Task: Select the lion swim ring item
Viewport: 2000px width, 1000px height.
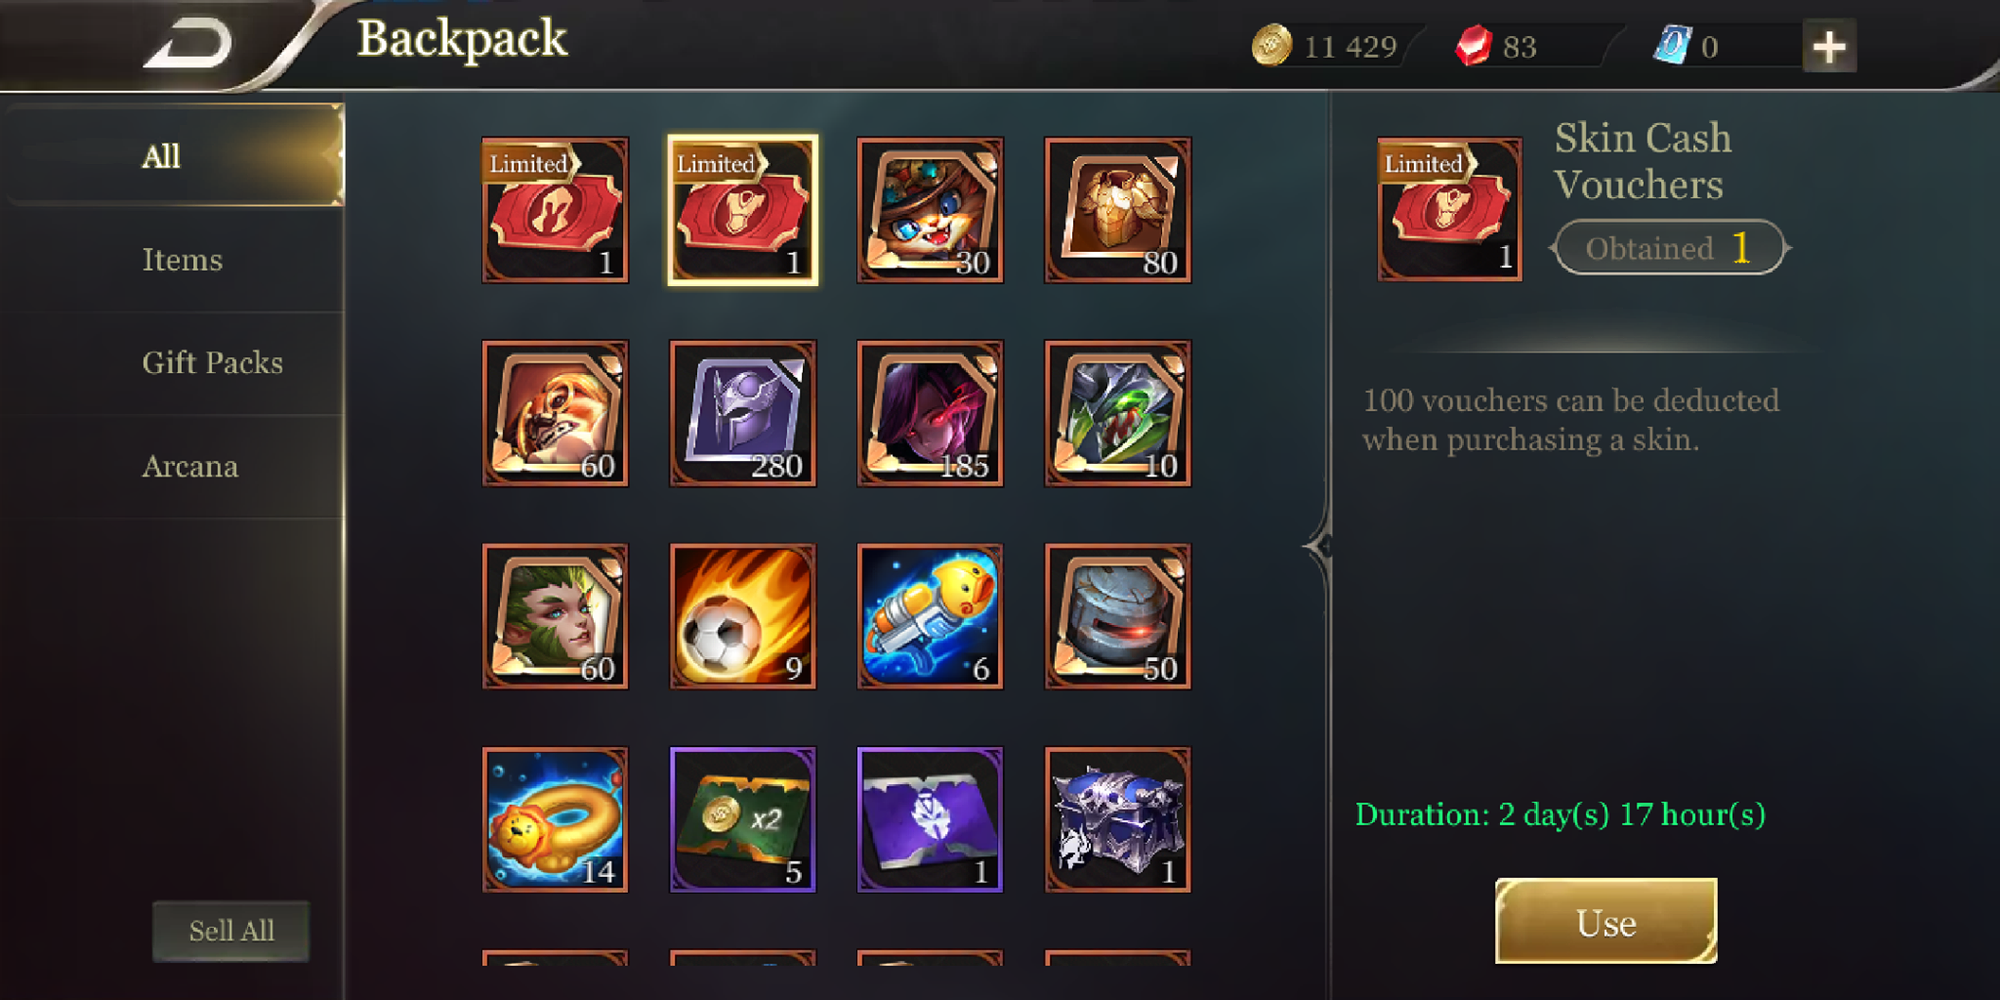Action: (555, 819)
